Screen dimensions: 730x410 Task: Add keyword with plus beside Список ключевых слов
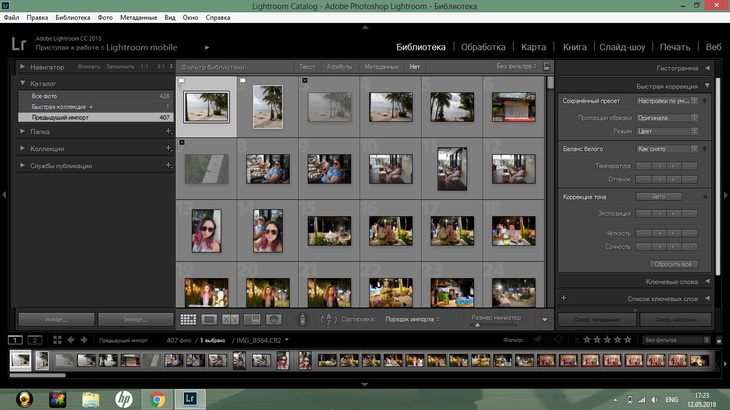point(564,298)
